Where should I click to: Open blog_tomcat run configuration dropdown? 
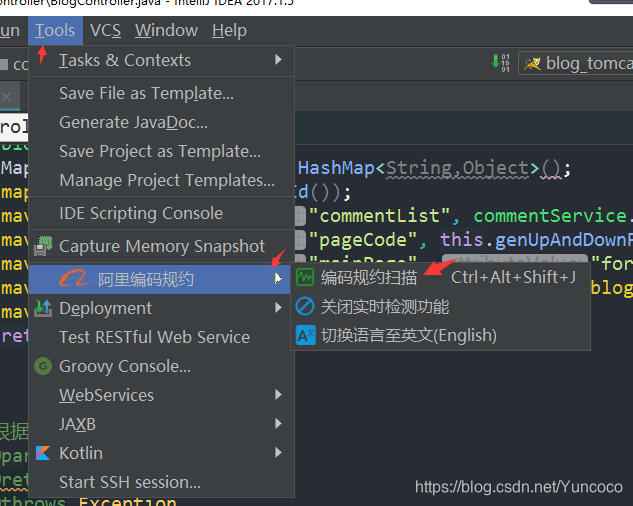tap(576, 63)
